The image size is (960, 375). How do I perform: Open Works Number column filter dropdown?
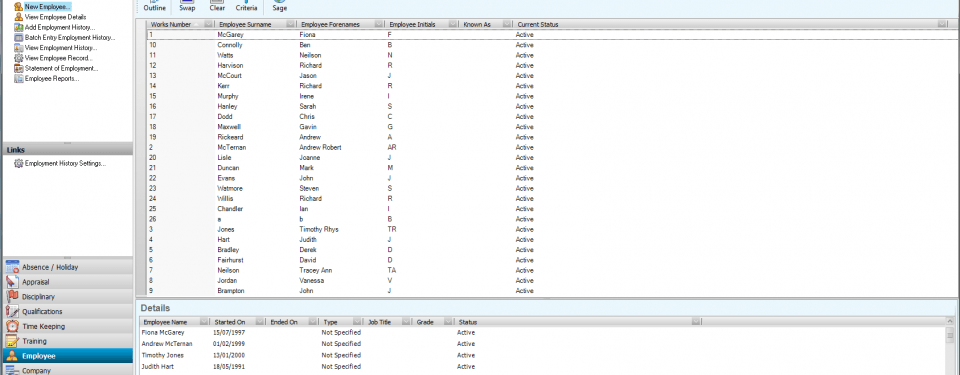(x=208, y=24)
